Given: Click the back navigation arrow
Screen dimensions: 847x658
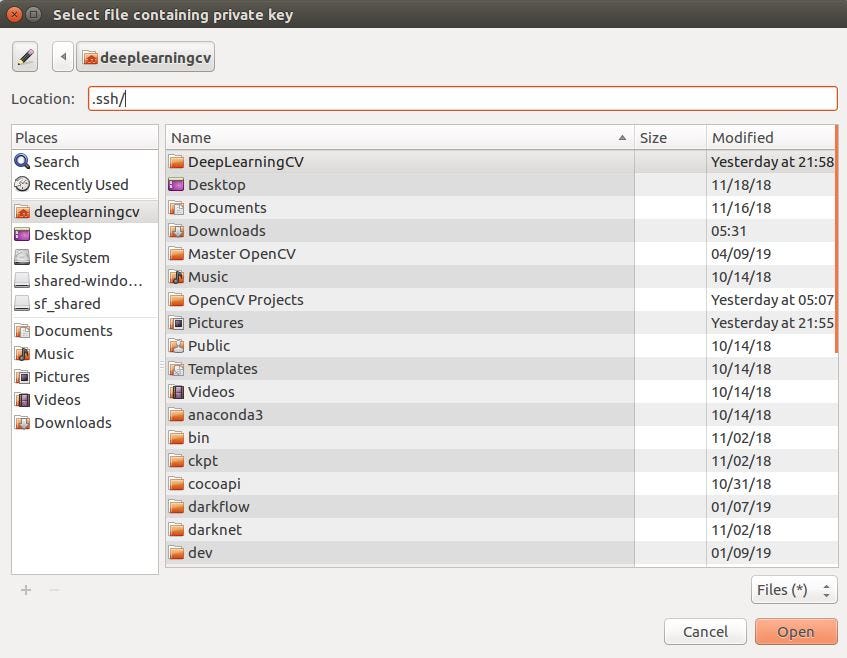Looking at the screenshot, I should coord(62,56).
